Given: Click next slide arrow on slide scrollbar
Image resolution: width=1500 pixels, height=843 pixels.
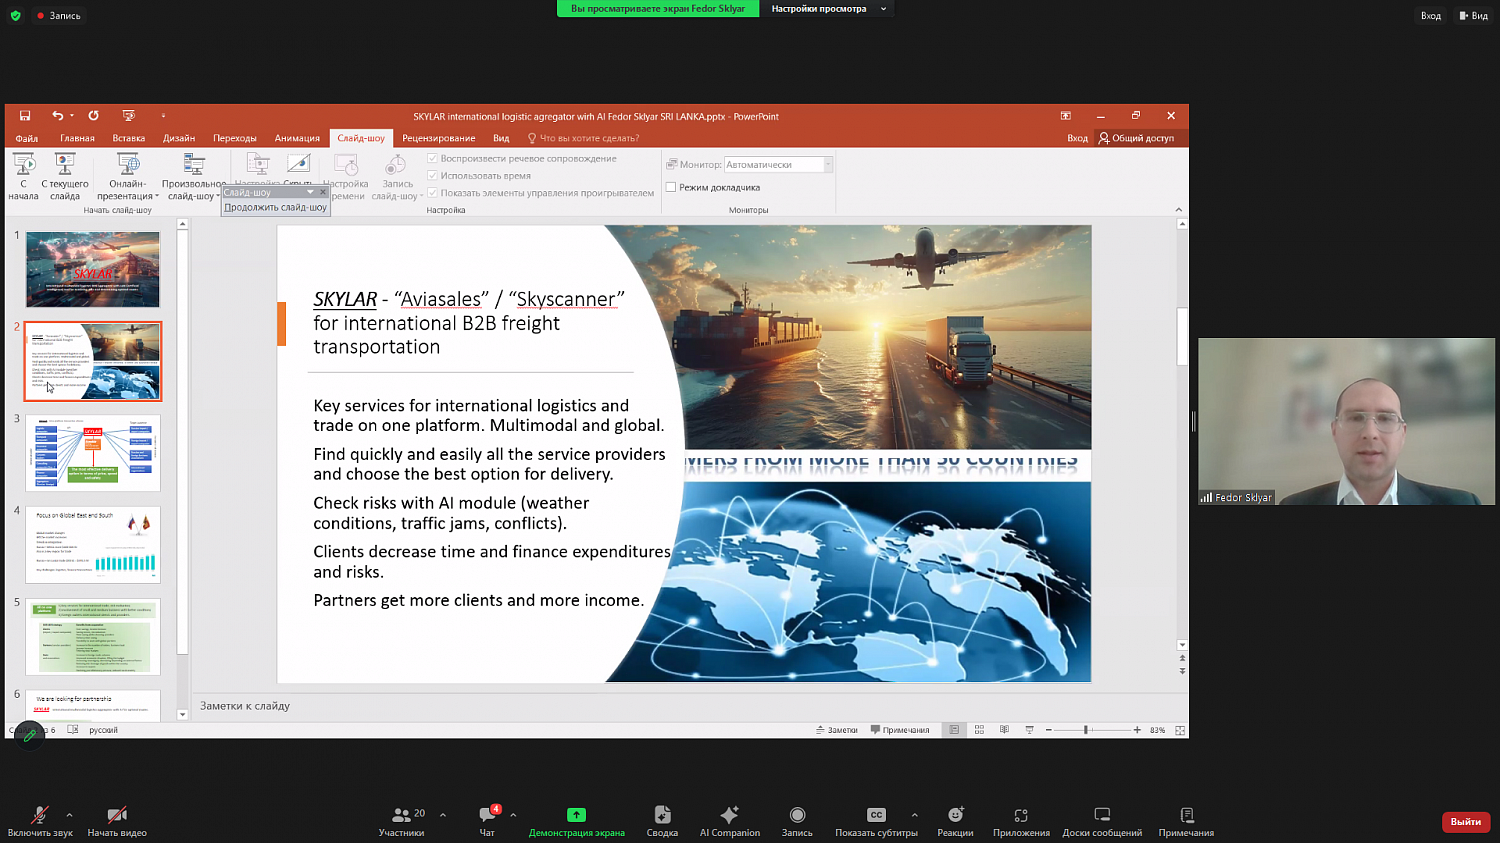Looking at the screenshot, I should tap(1182, 671).
